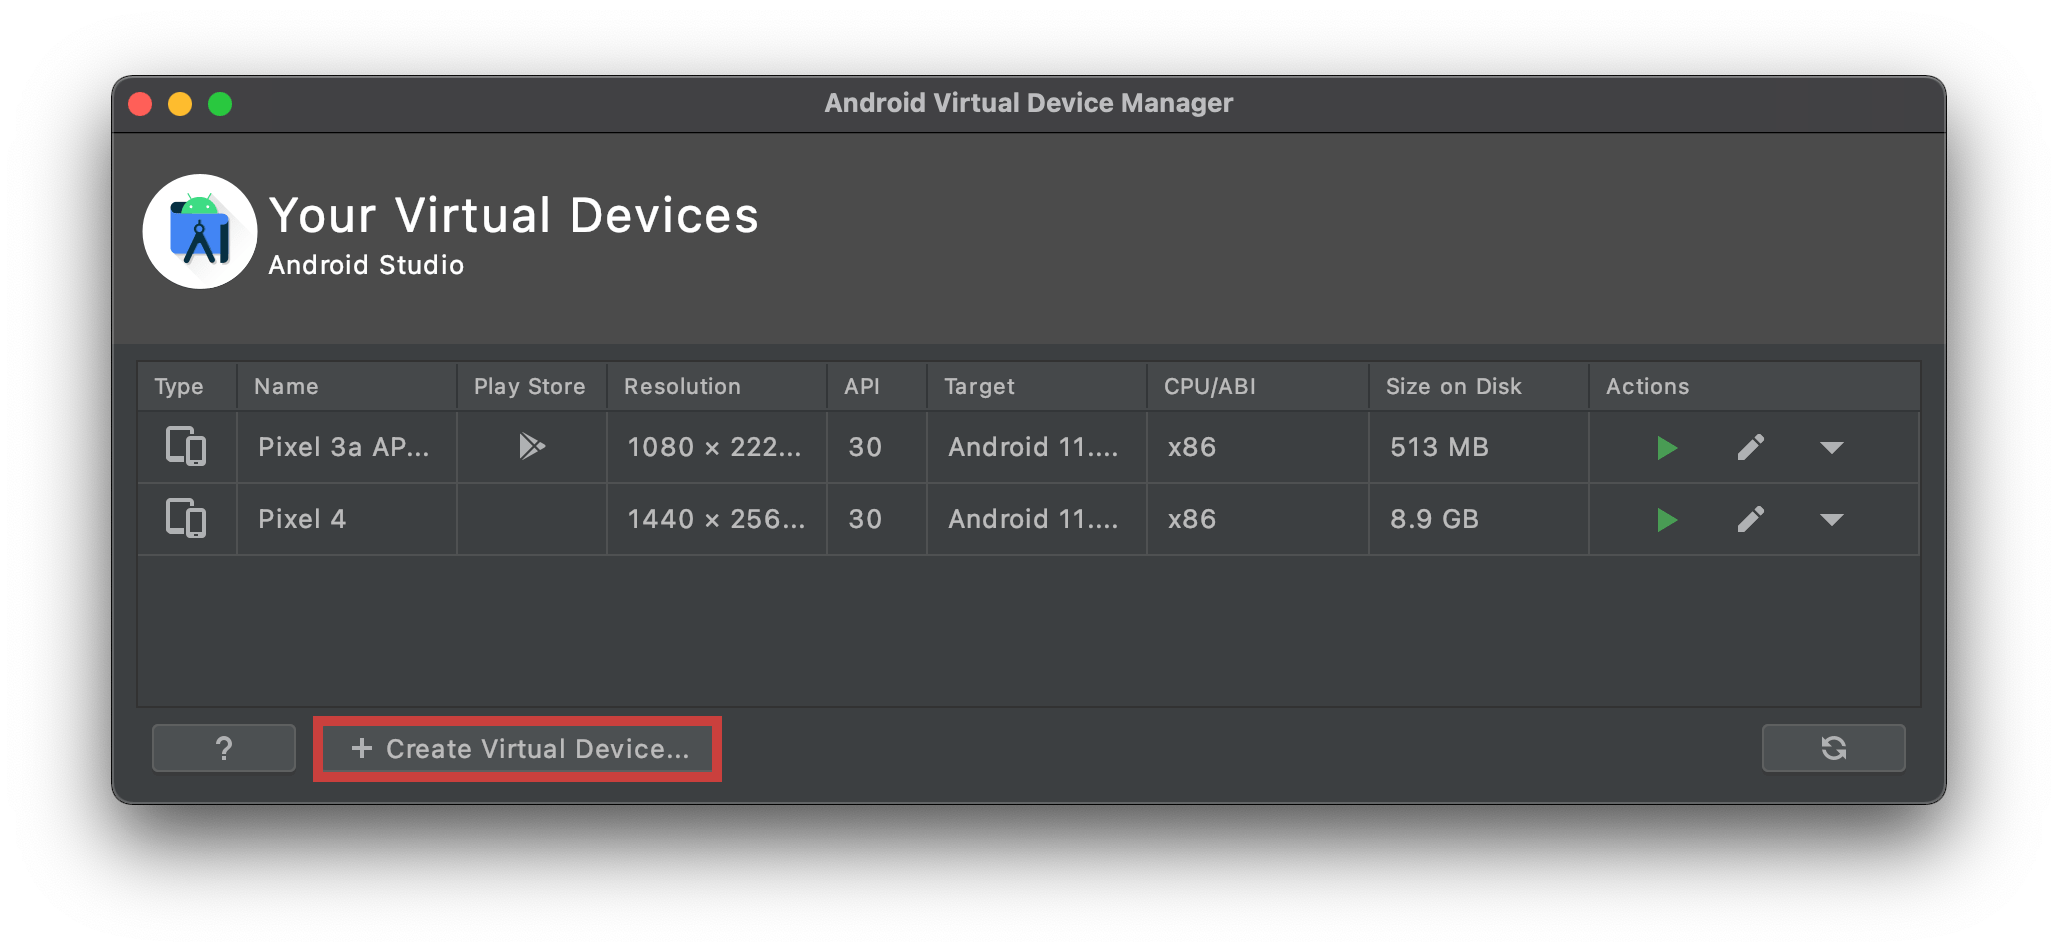Launch the Pixel 4 emulator
Image resolution: width=2058 pixels, height=952 pixels.
pos(1666,519)
